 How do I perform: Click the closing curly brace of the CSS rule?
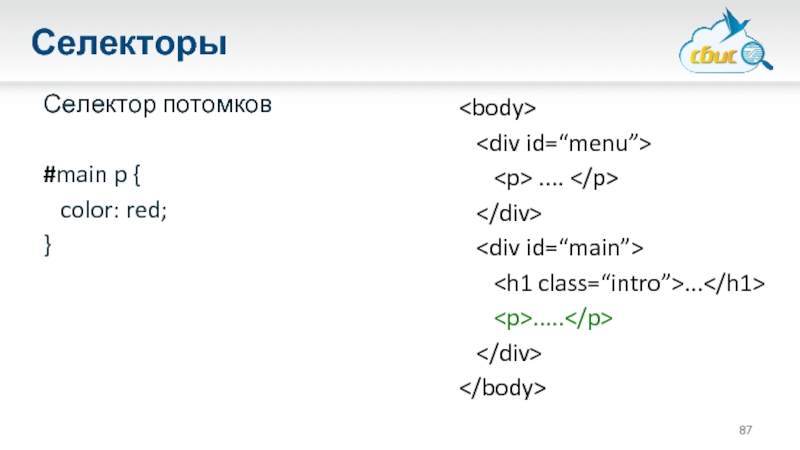(x=47, y=245)
